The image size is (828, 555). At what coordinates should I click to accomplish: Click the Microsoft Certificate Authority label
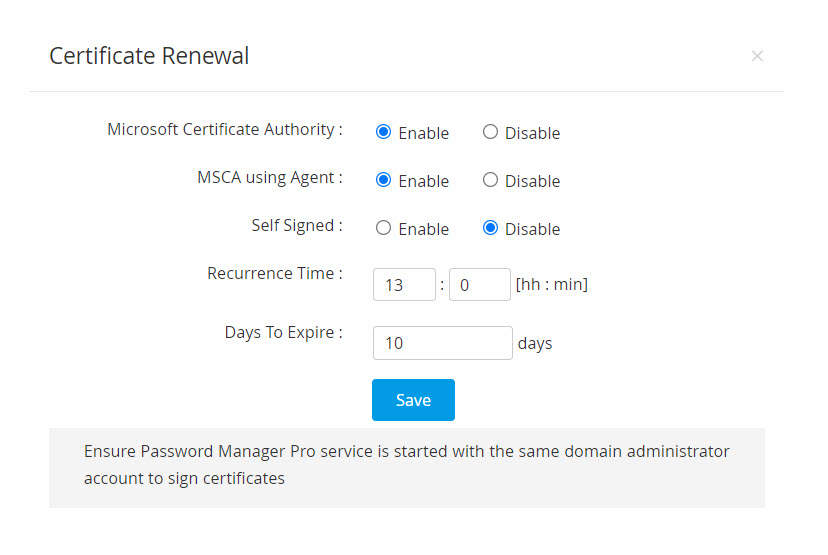pyautogui.click(x=224, y=129)
